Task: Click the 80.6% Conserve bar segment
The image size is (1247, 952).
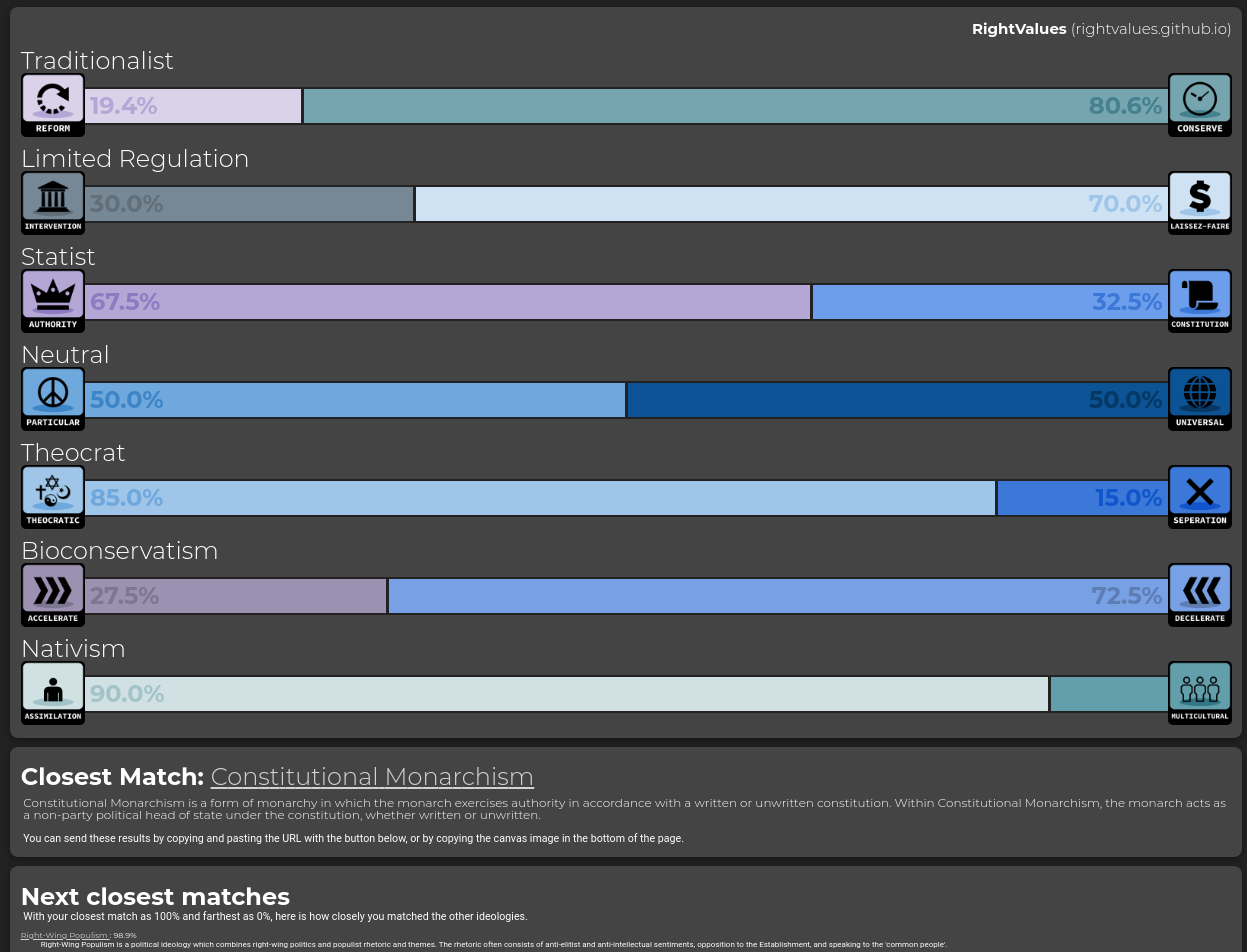Action: [735, 106]
